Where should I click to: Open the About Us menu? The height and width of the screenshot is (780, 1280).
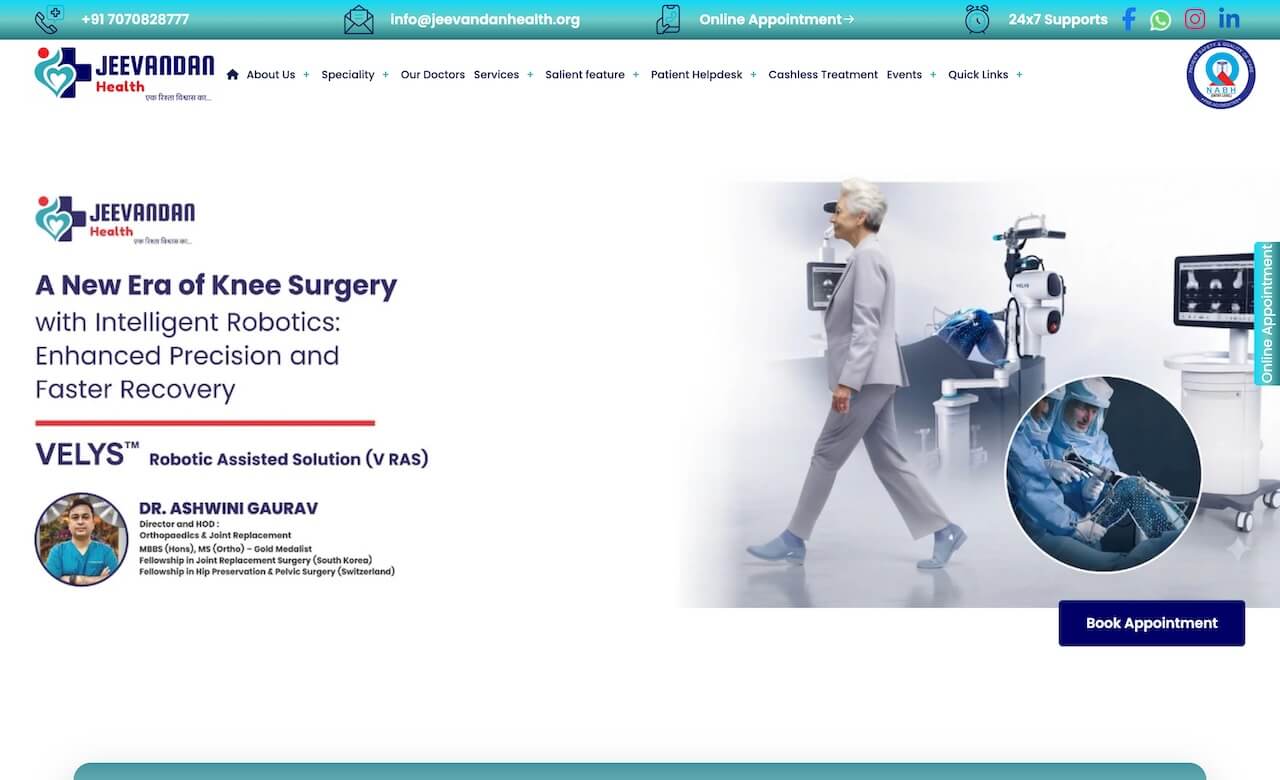tap(271, 75)
